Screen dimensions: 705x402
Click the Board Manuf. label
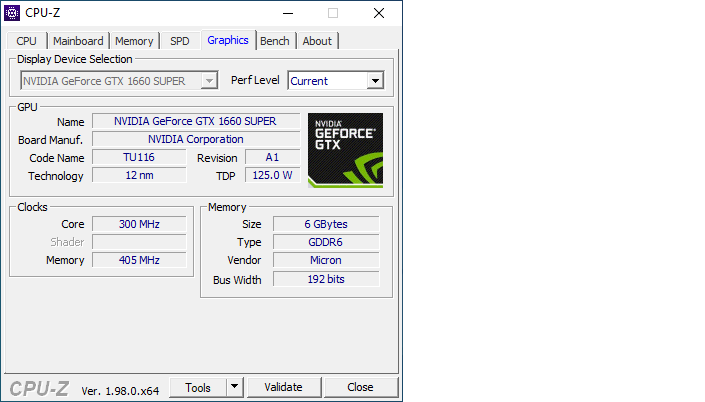tap(50, 140)
